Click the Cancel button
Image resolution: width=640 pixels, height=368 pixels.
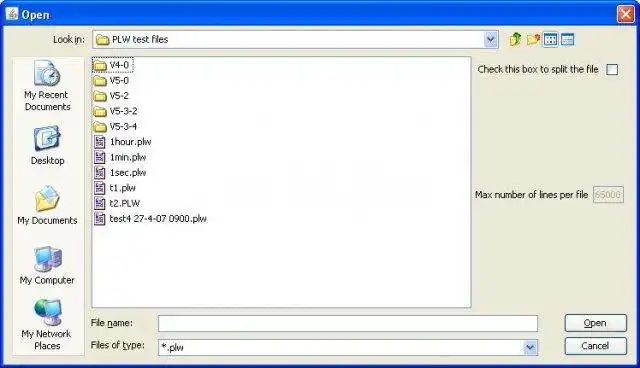point(595,346)
